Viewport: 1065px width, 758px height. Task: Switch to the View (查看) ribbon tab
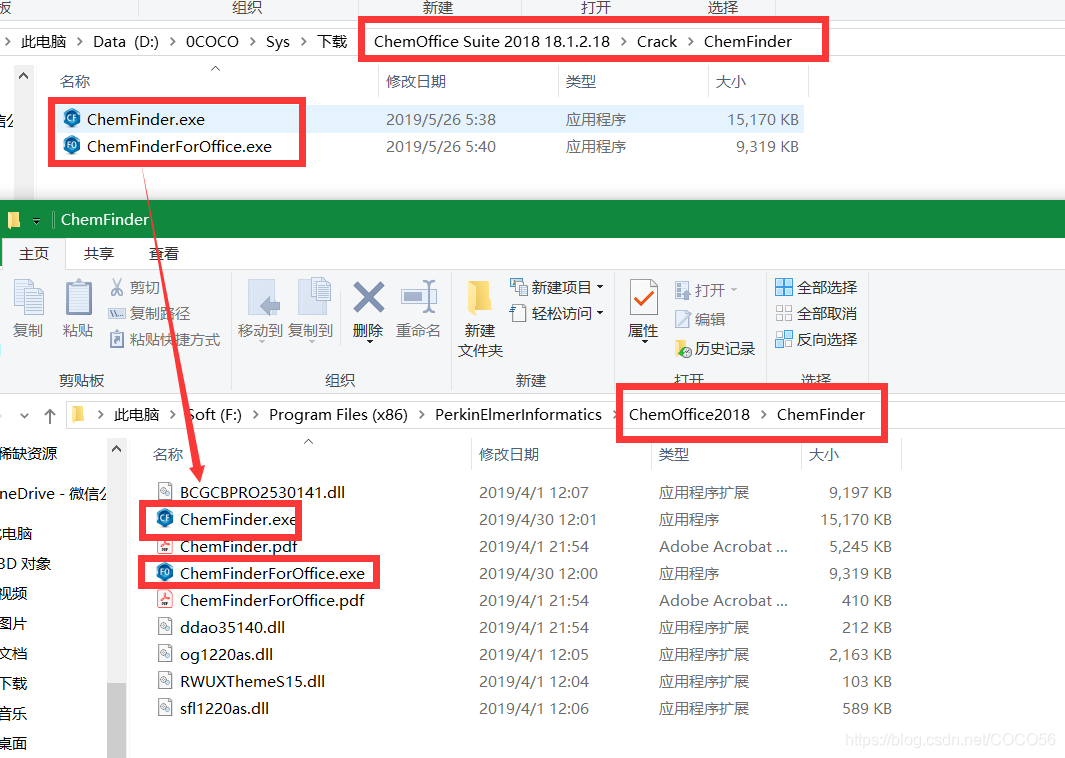164,253
